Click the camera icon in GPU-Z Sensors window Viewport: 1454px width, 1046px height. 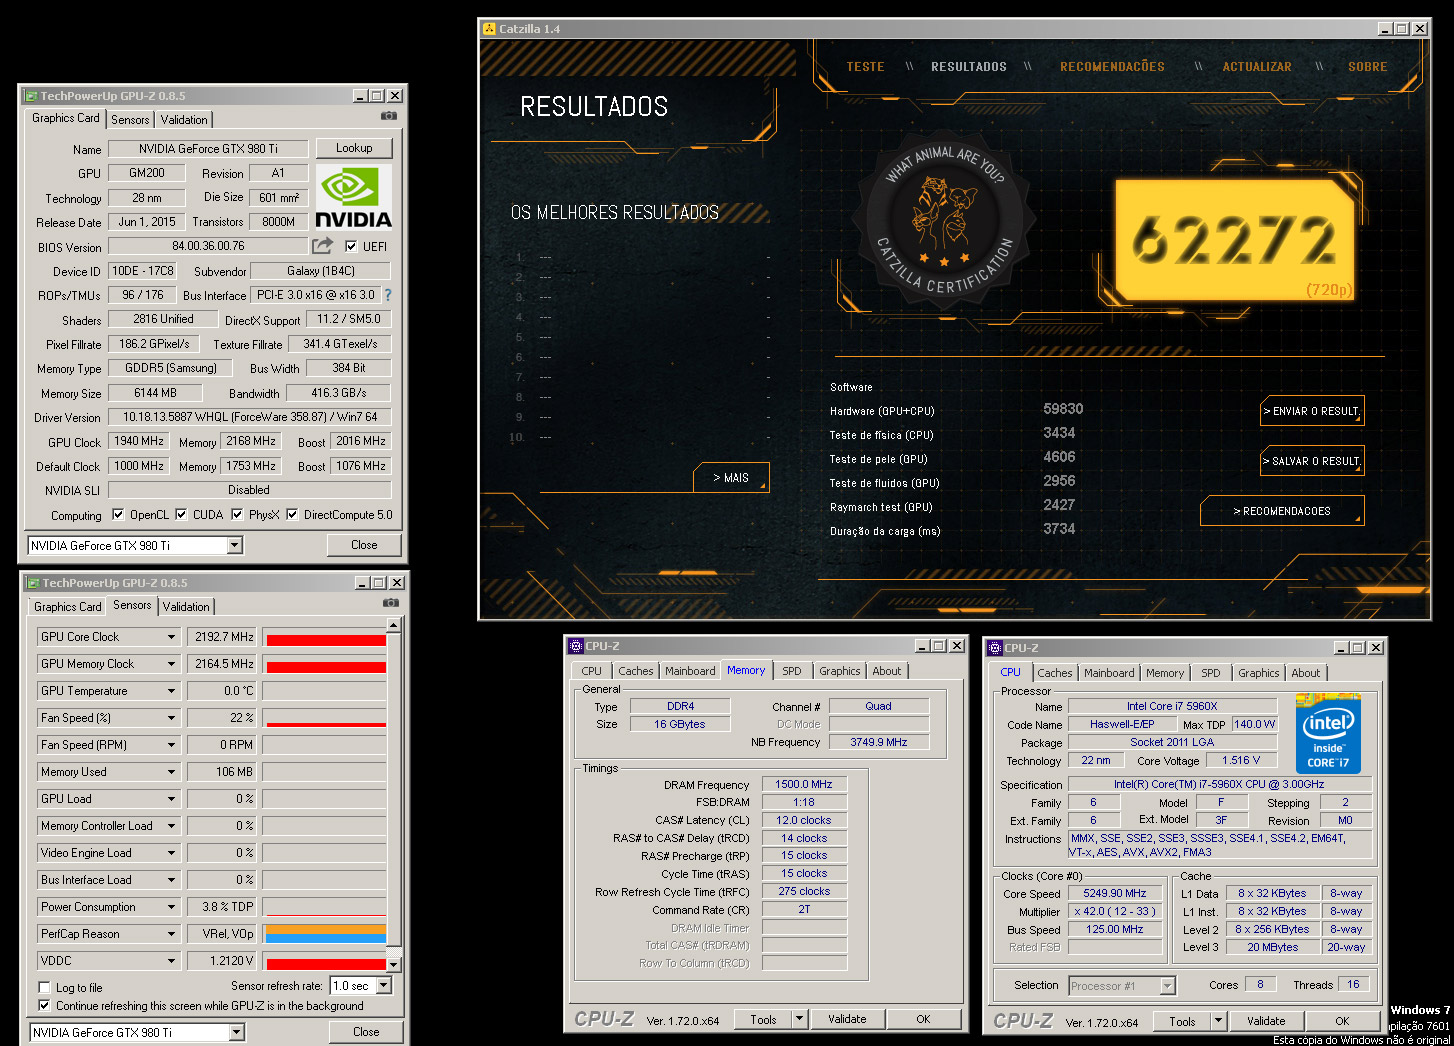[x=391, y=603]
